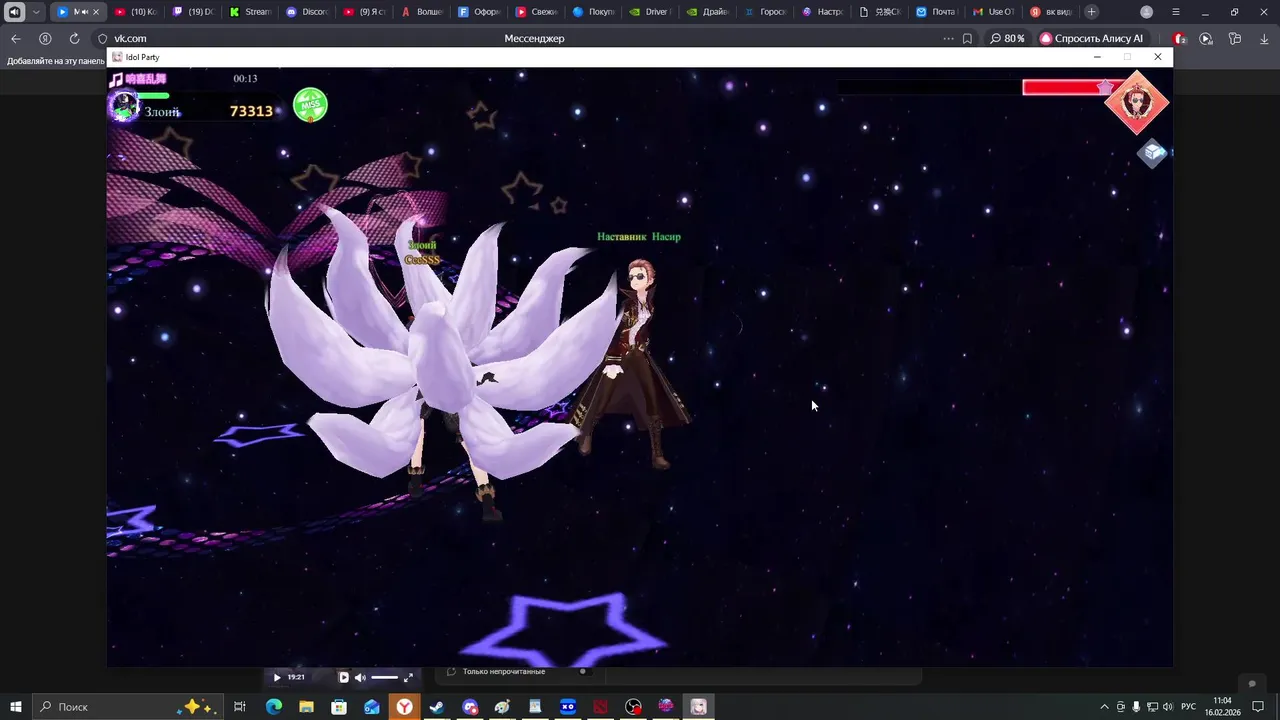Expand mini player to fullscreen
The height and width of the screenshot is (720, 1280).
click(x=408, y=677)
